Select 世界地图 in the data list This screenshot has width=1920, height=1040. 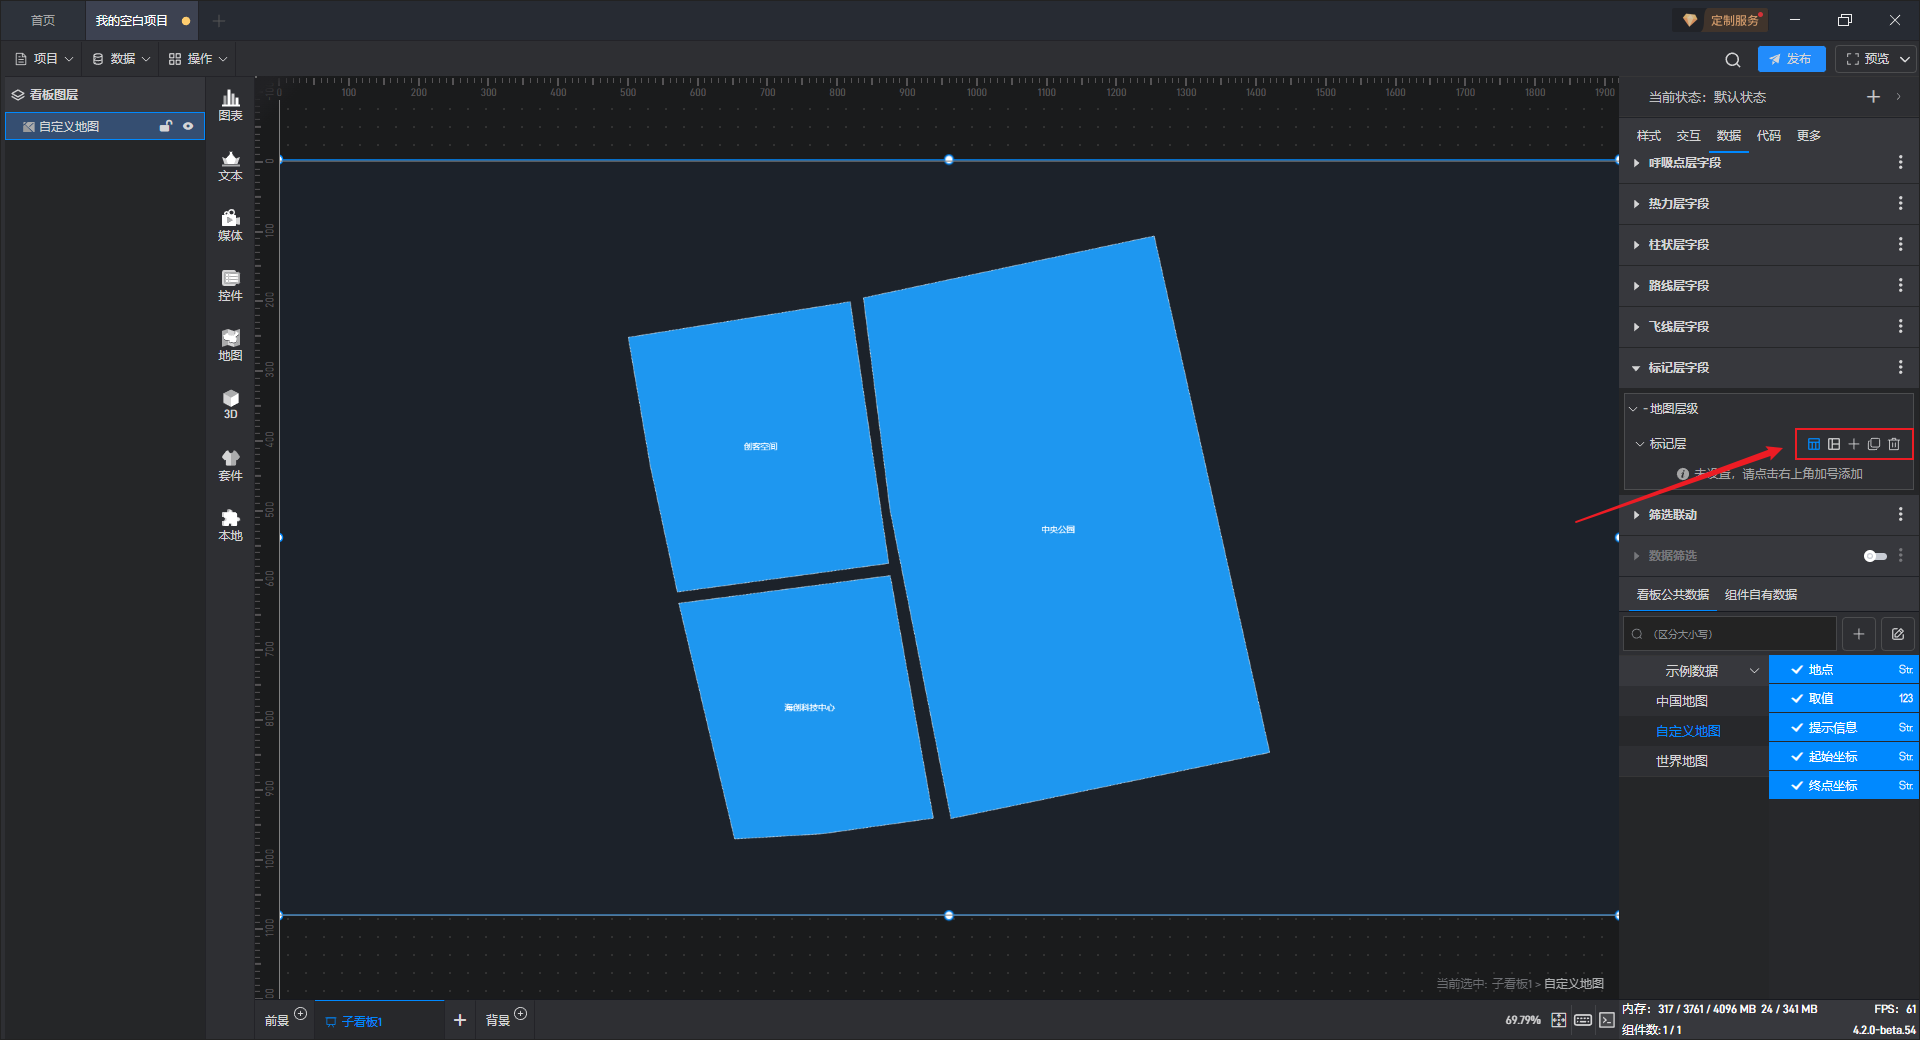click(1682, 761)
